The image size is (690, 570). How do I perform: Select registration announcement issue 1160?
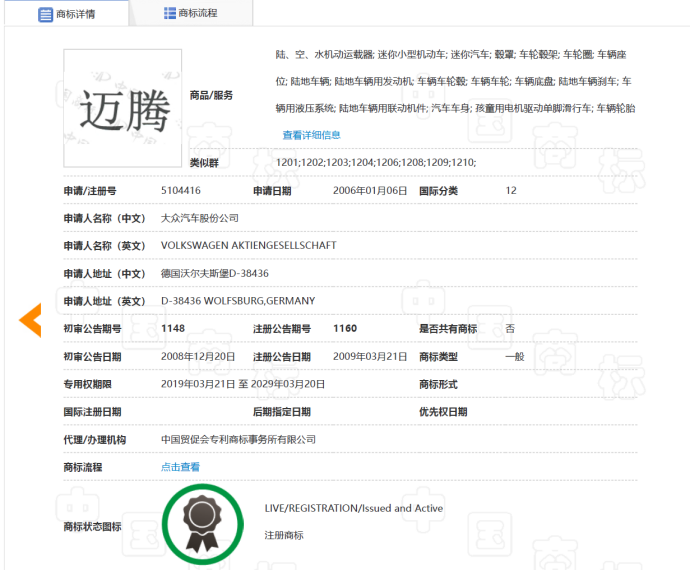(345, 328)
